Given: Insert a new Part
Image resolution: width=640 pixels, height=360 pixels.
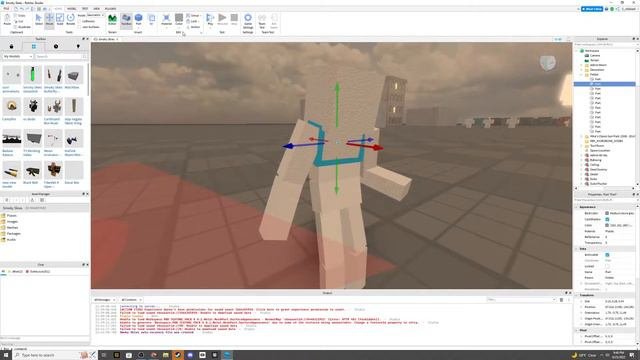Looking at the screenshot, I should click(138, 19).
